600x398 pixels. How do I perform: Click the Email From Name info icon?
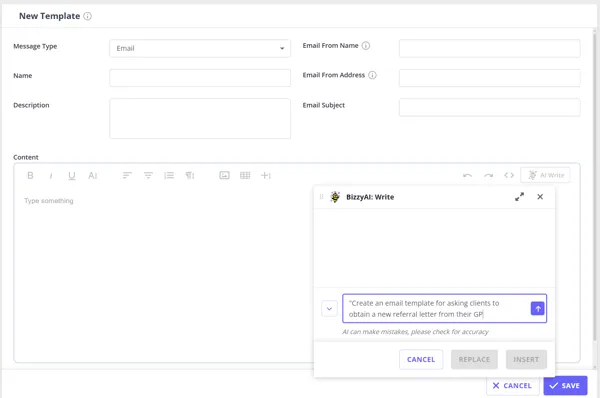[366, 46]
